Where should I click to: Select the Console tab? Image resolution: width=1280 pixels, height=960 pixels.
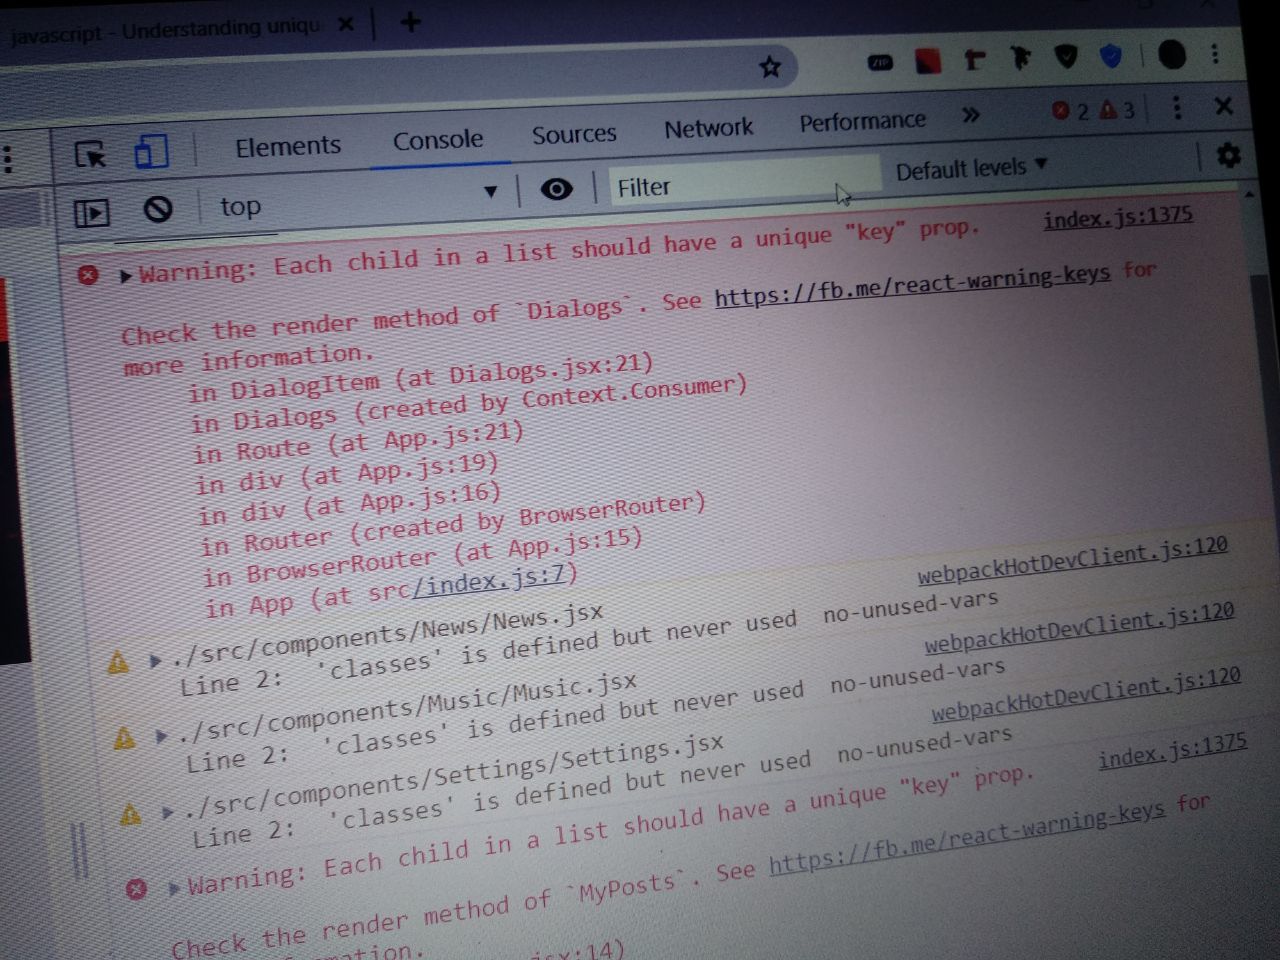(438, 139)
